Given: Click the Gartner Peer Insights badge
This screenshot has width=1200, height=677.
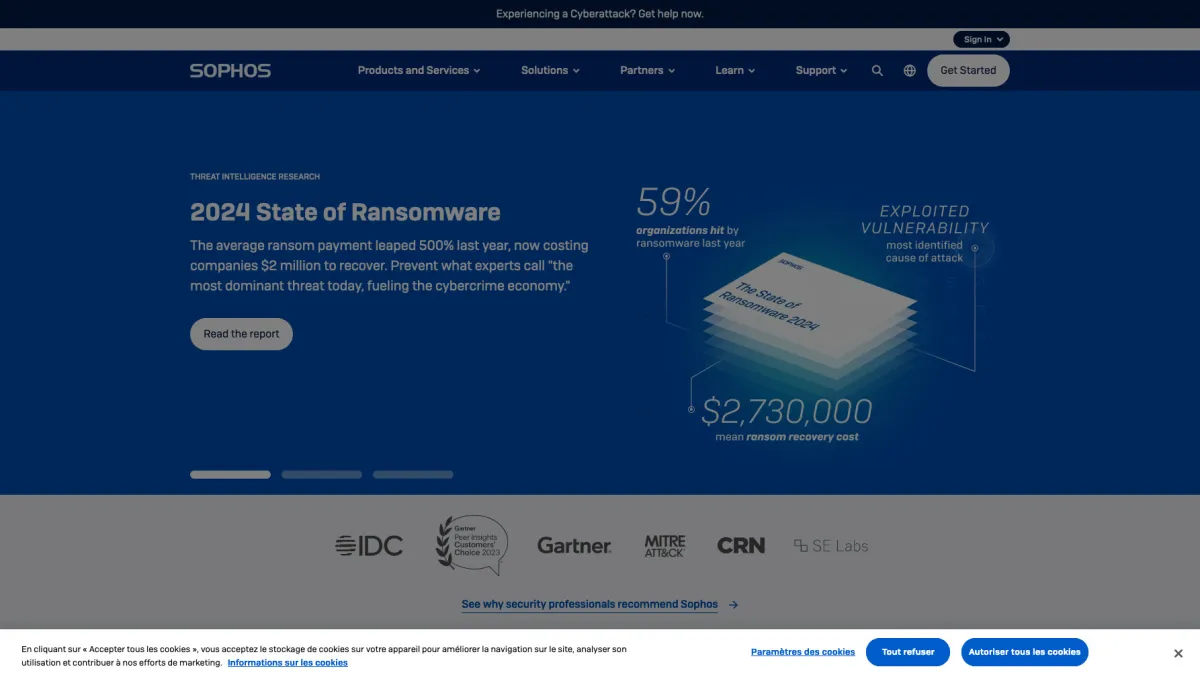Looking at the screenshot, I should tap(472, 545).
